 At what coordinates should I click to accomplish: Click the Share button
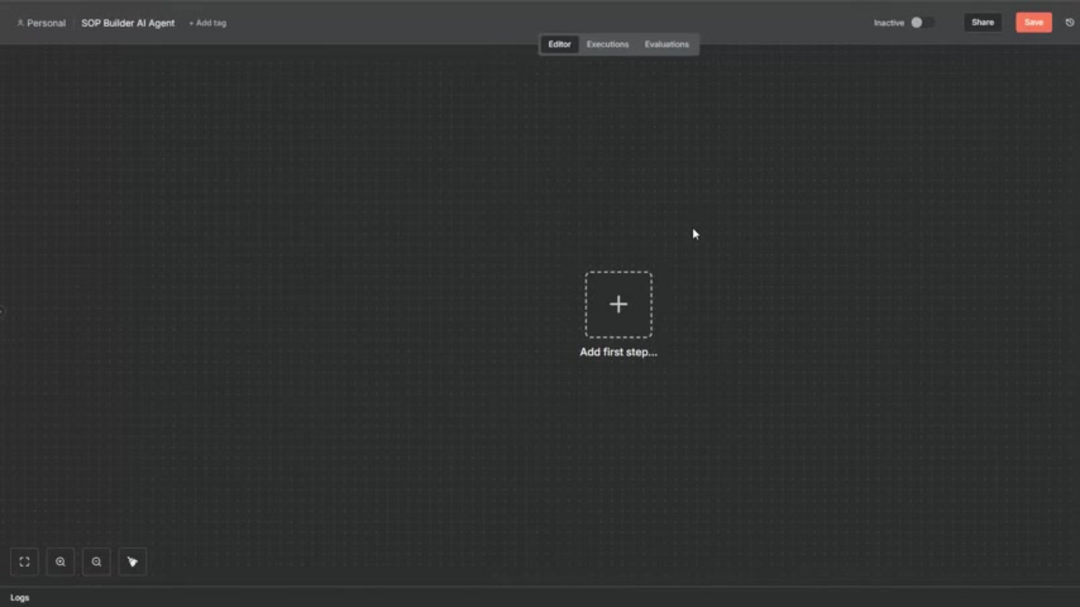[x=982, y=21]
